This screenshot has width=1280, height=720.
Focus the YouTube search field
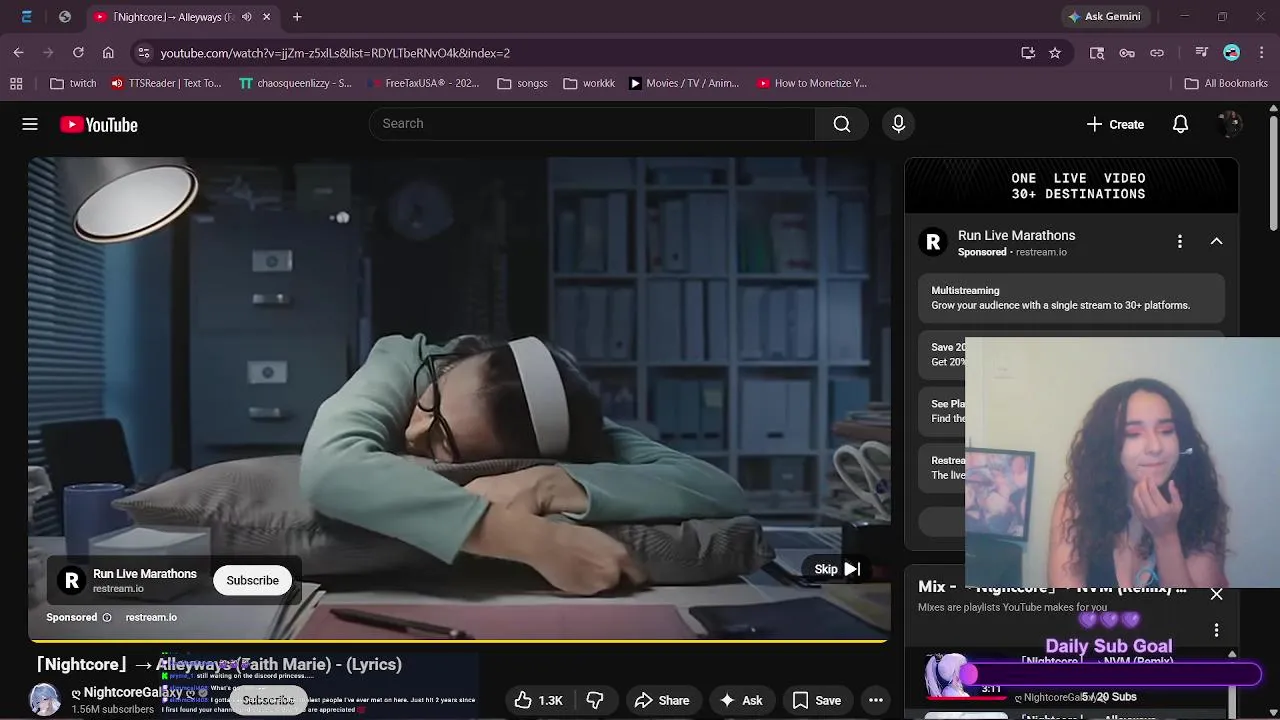click(x=592, y=124)
